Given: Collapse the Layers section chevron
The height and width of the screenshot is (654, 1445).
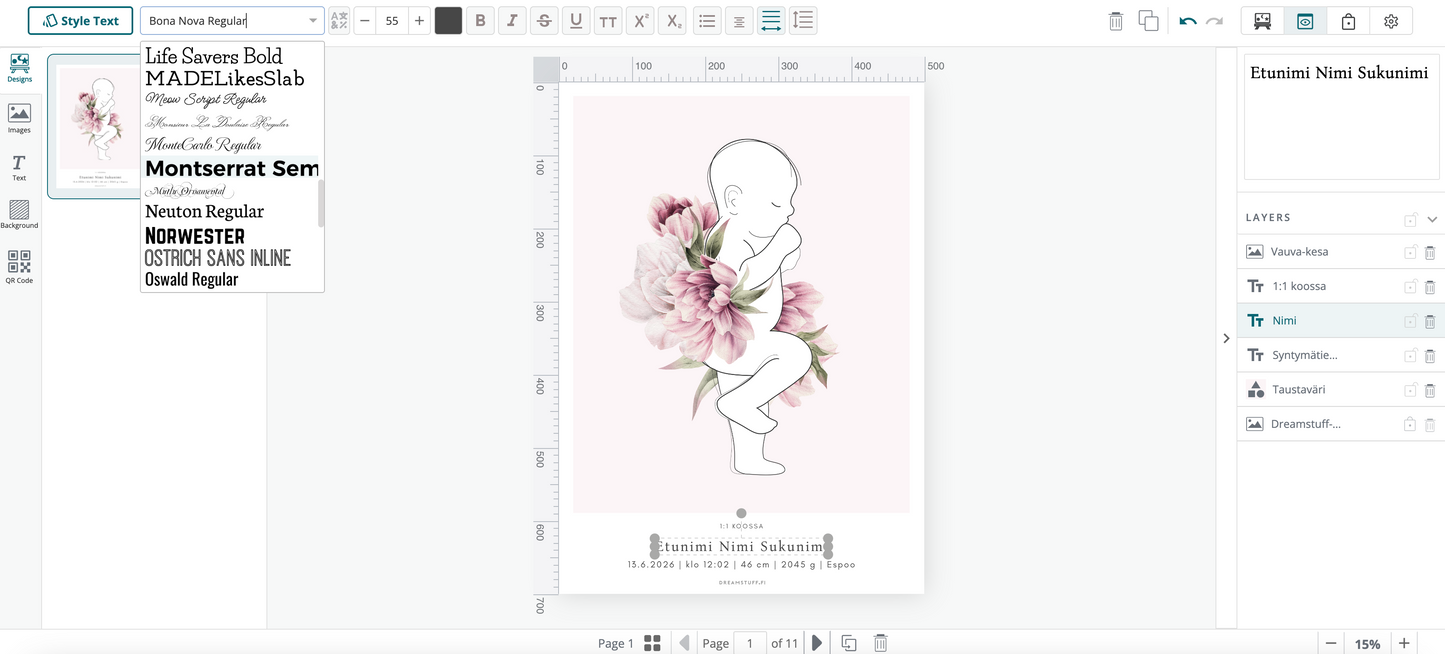Looking at the screenshot, I should (x=1432, y=219).
